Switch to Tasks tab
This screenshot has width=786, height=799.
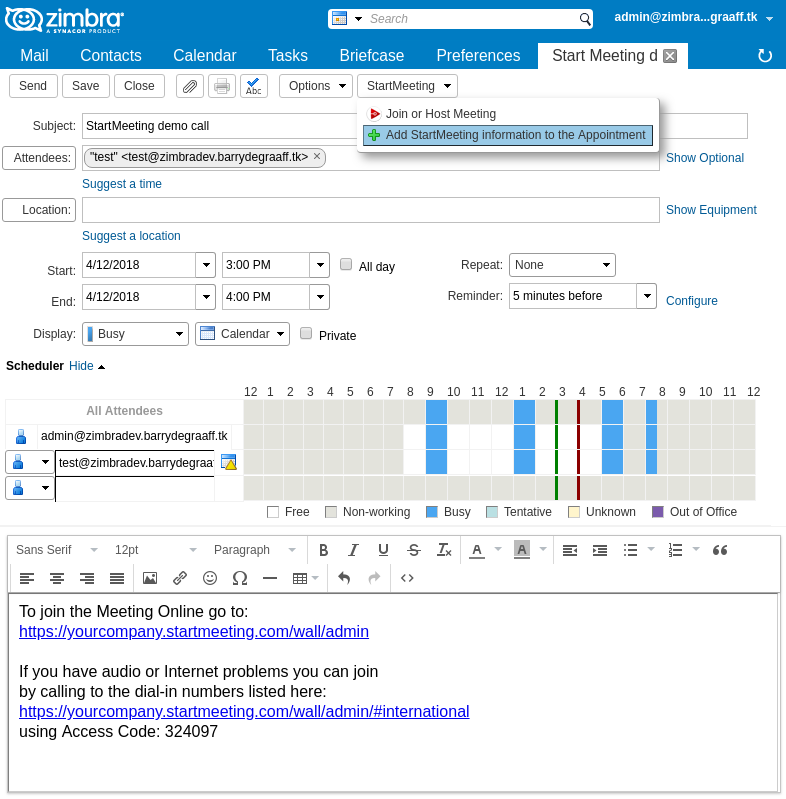point(288,56)
